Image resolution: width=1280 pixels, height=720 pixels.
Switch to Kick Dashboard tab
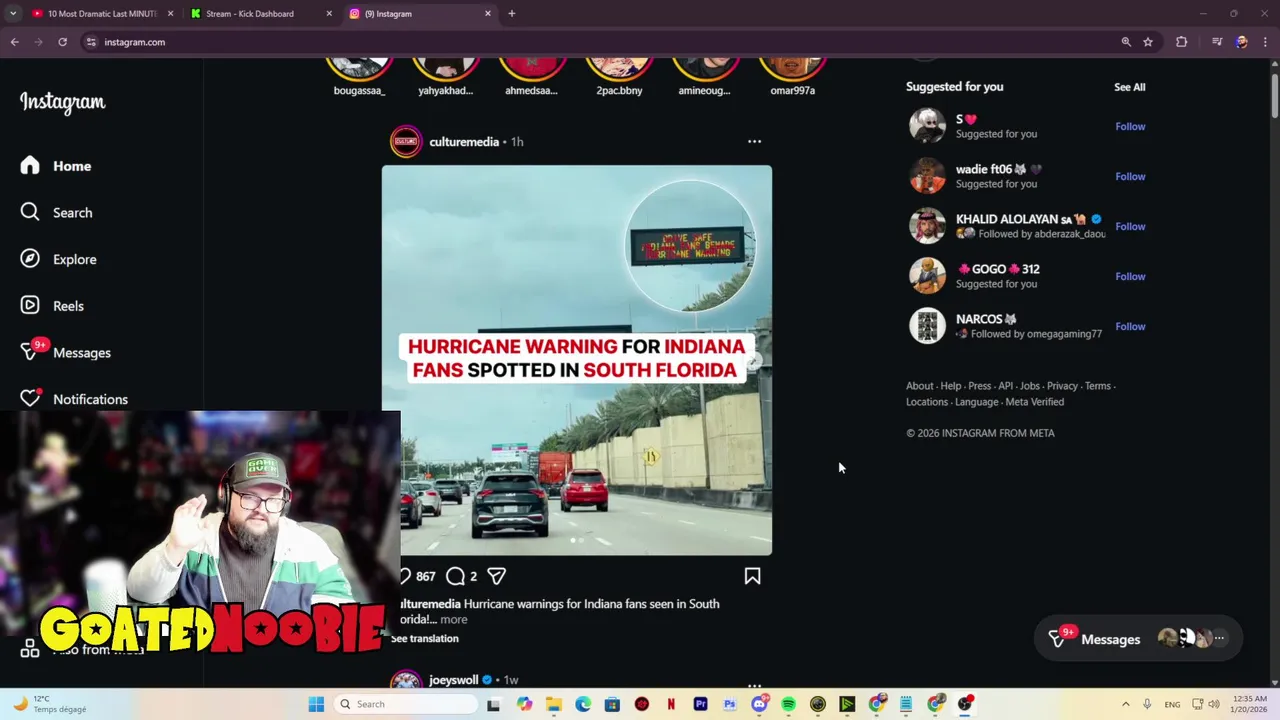click(260, 14)
